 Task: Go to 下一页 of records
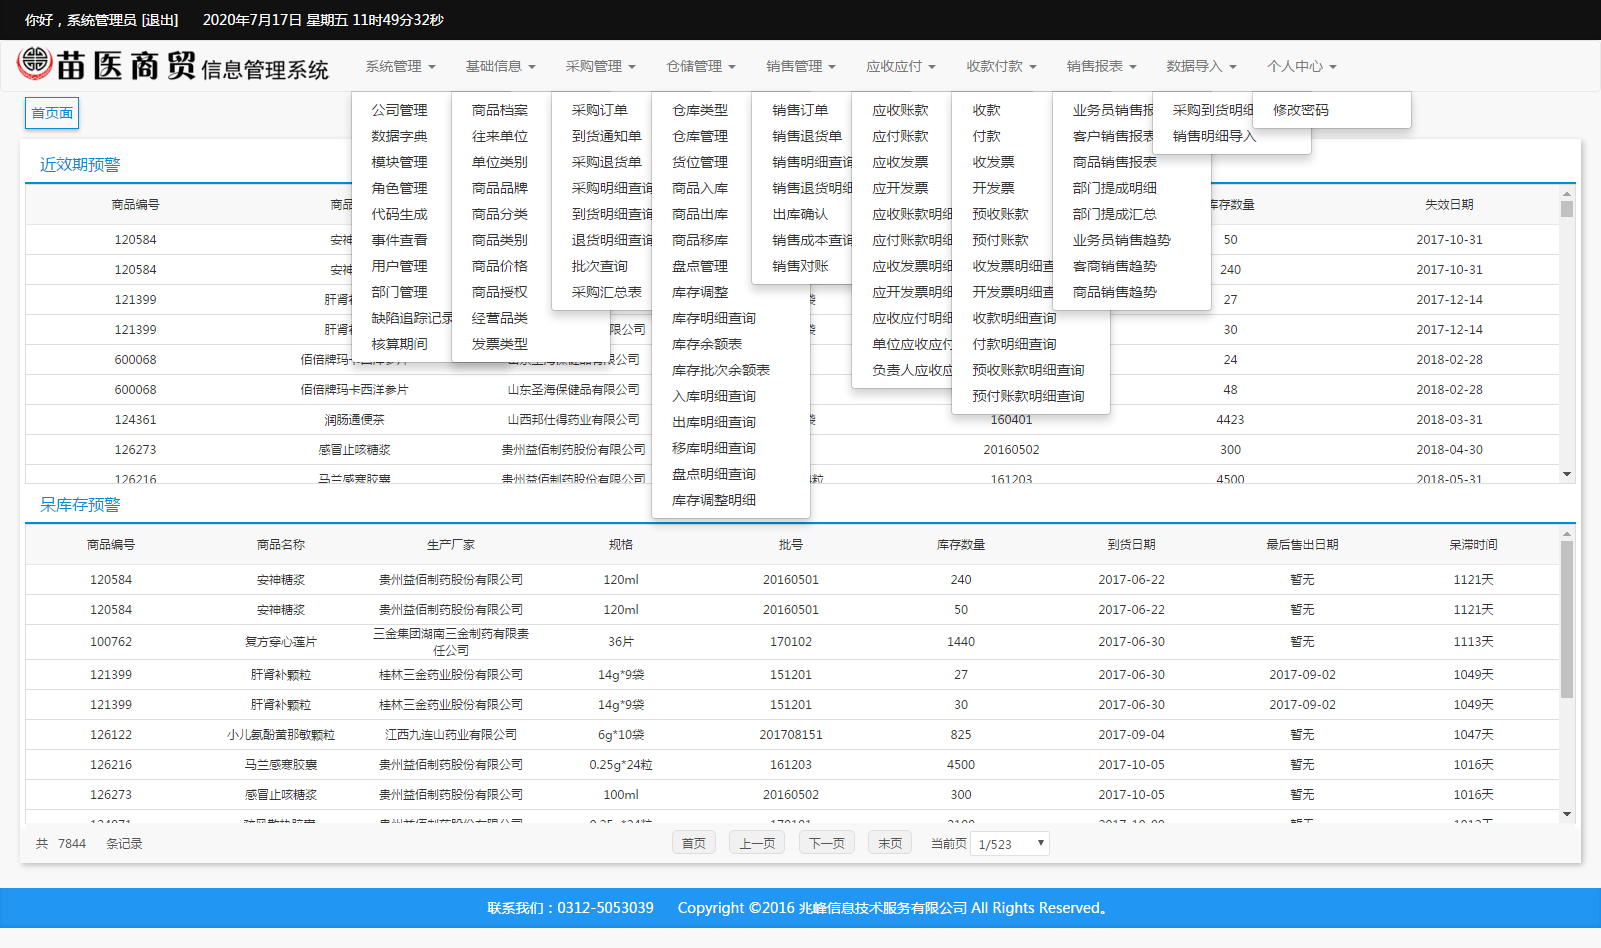826,843
